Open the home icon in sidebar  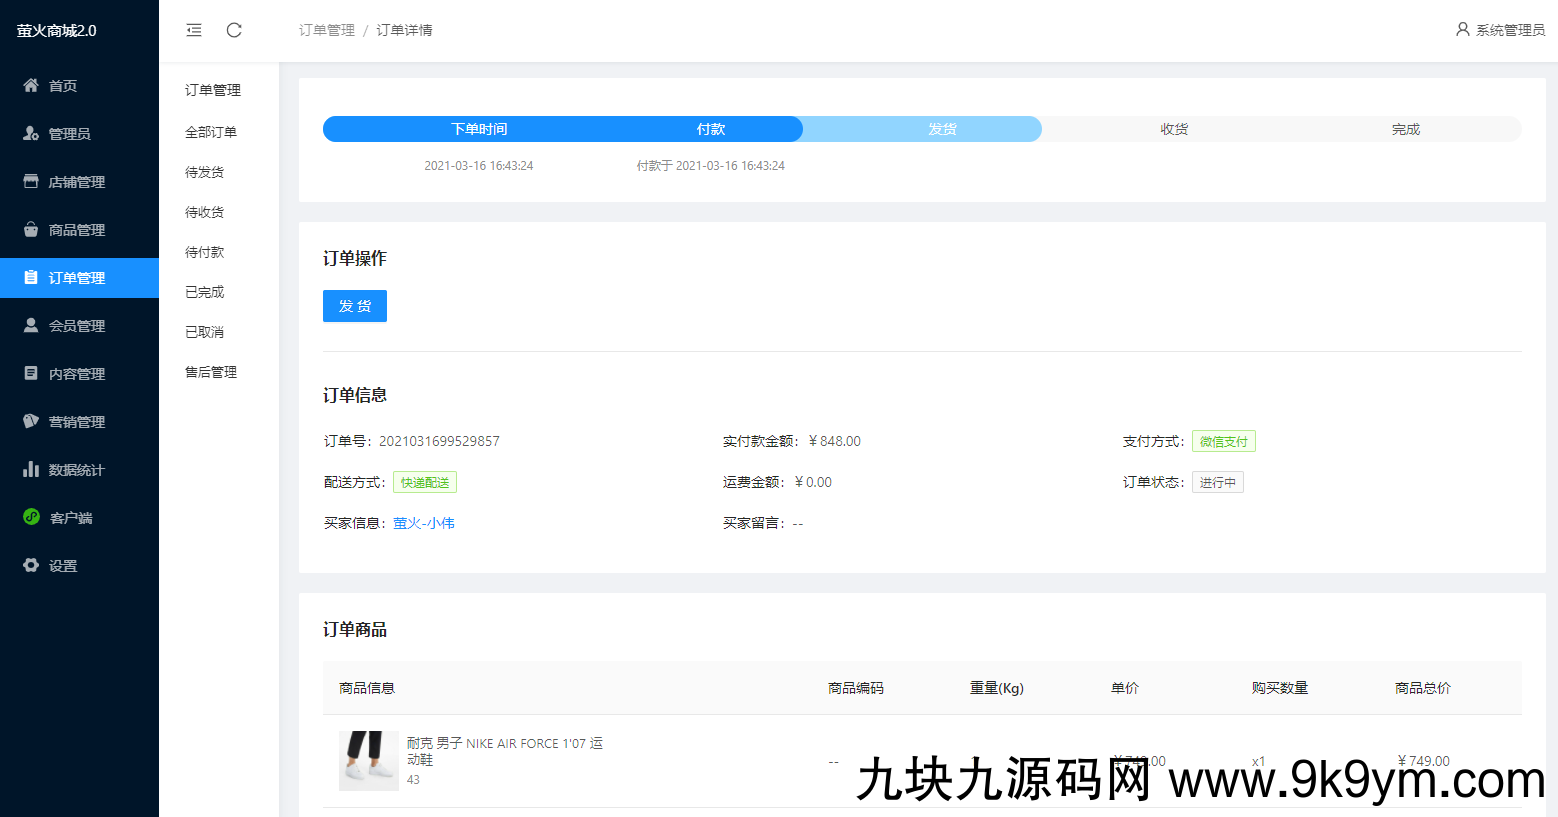(x=31, y=86)
